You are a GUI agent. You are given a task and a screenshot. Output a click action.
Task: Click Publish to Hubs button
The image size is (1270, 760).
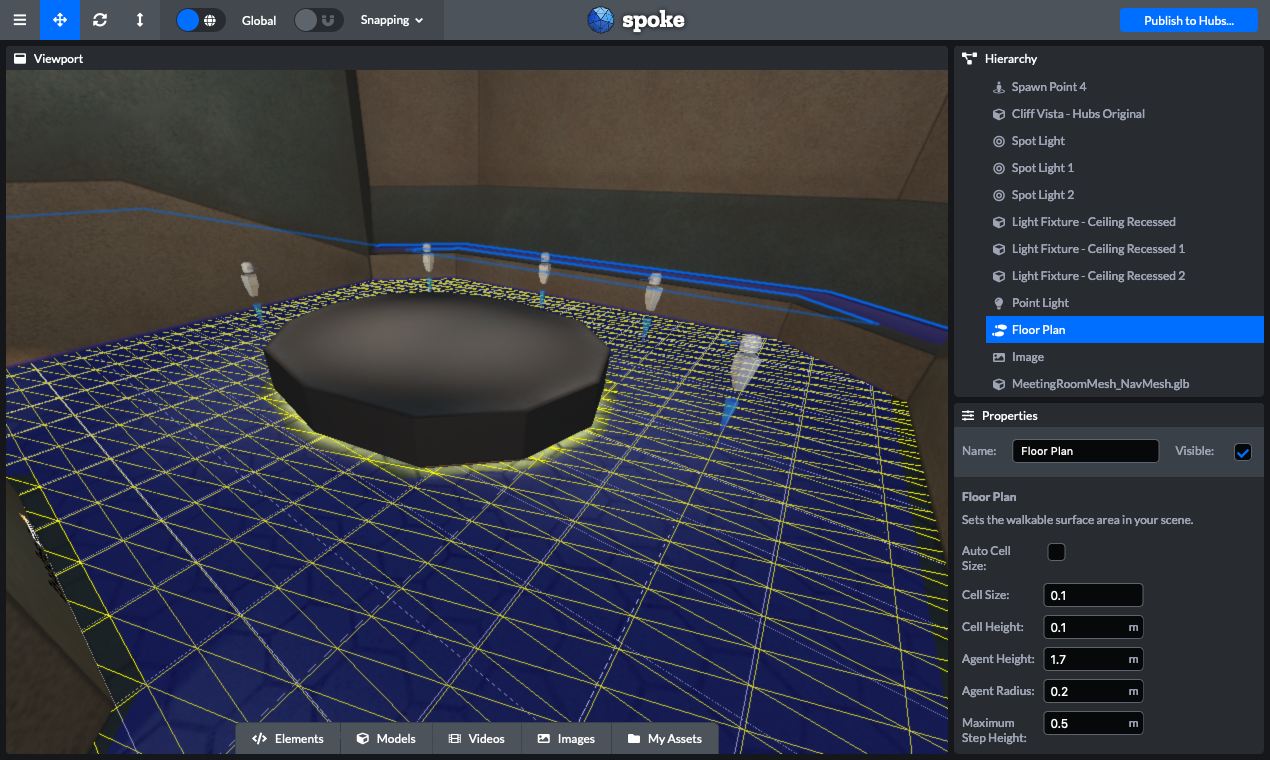[x=1188, y=20]
